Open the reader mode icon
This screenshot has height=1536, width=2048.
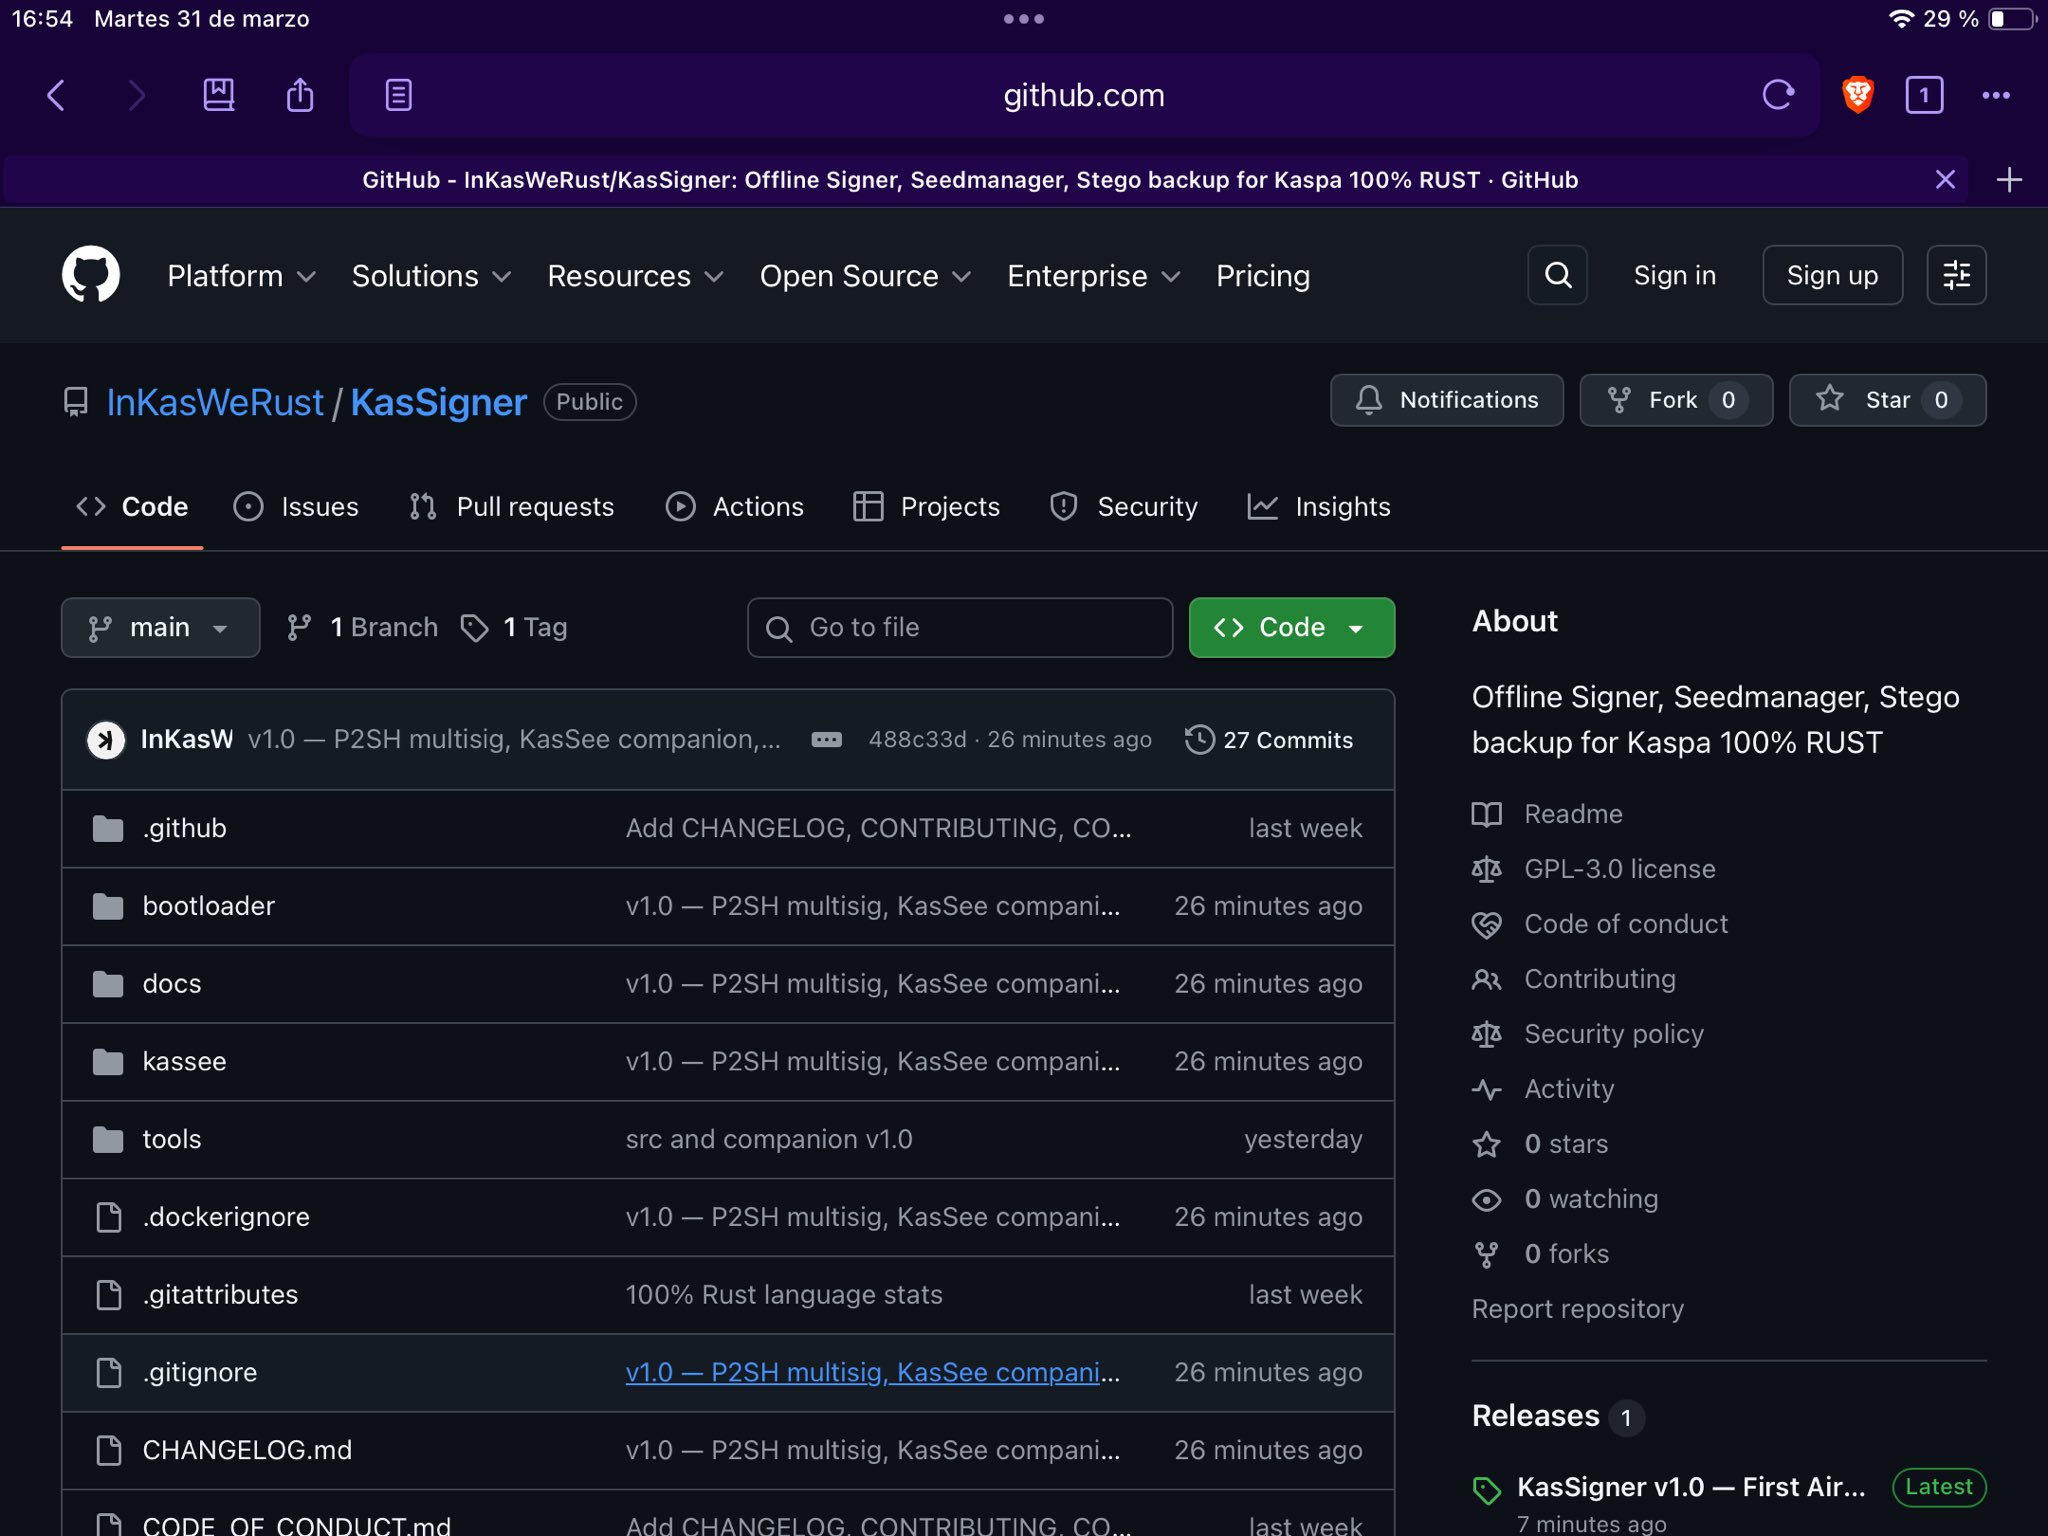pos(398,95)
